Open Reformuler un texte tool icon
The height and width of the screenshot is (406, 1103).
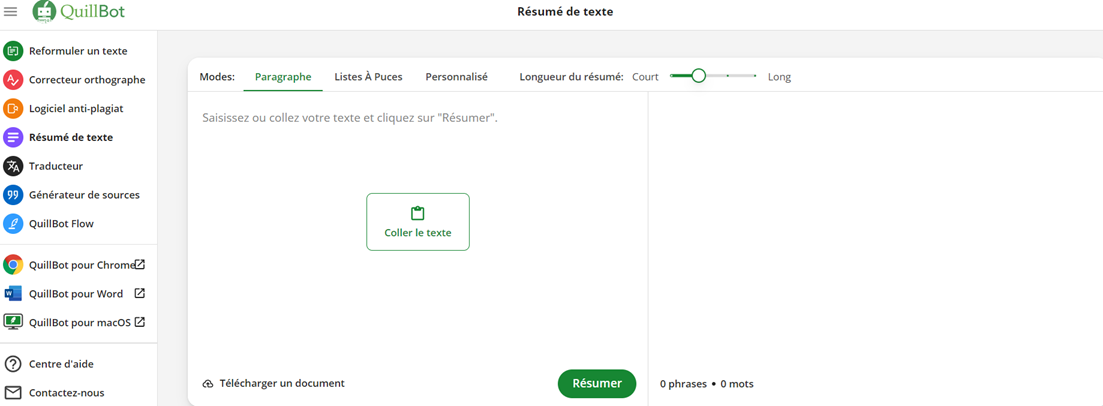coord(13,51)
